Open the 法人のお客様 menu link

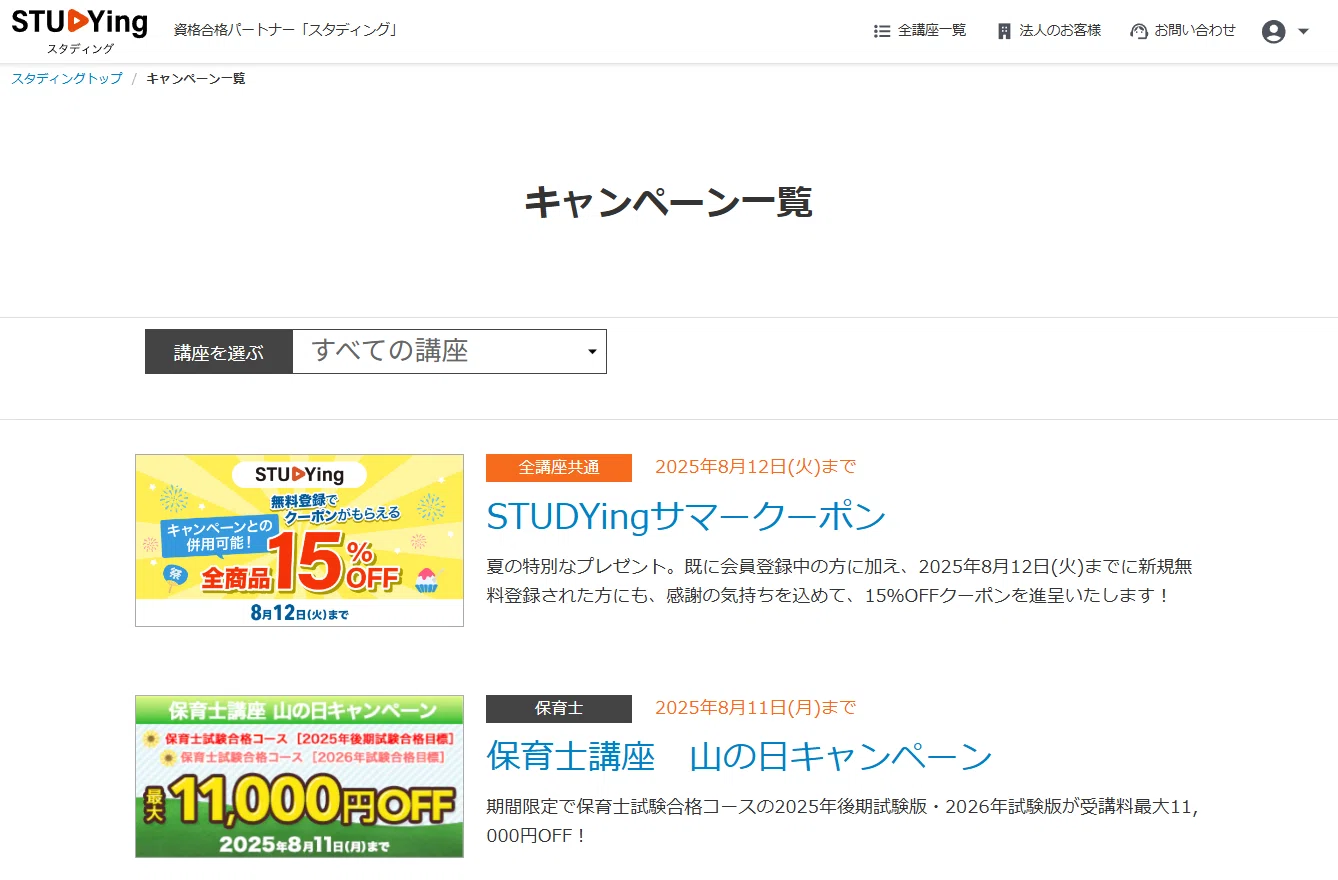point(1060,31)
